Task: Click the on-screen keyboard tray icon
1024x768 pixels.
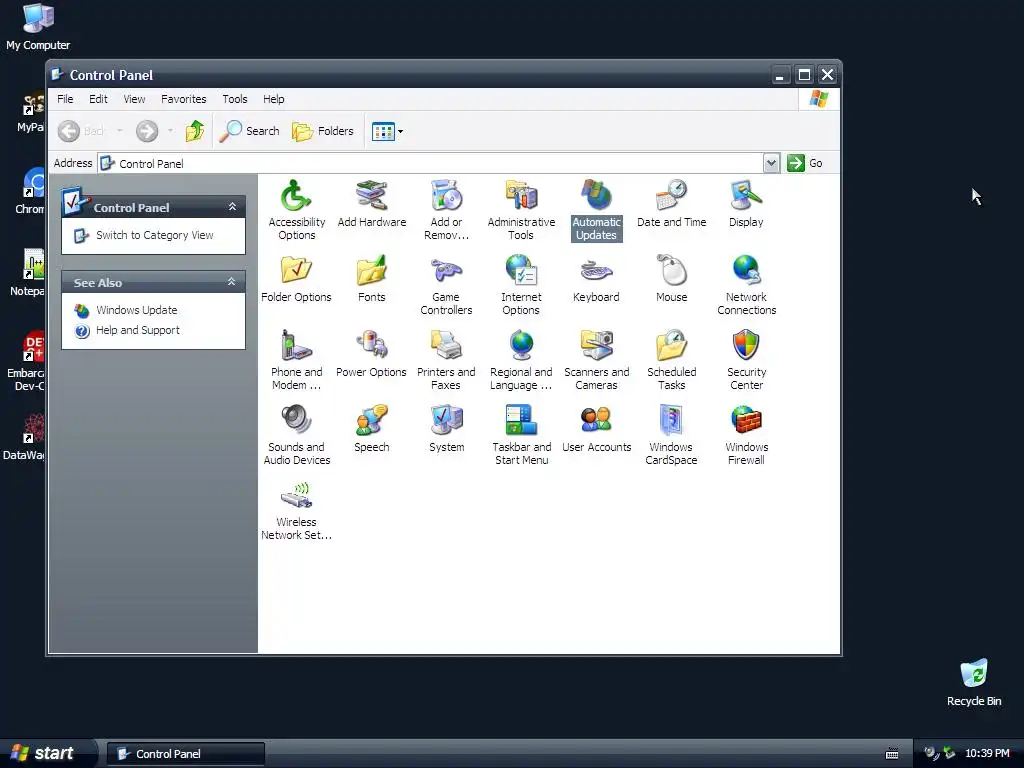Action: coord(891,754)
